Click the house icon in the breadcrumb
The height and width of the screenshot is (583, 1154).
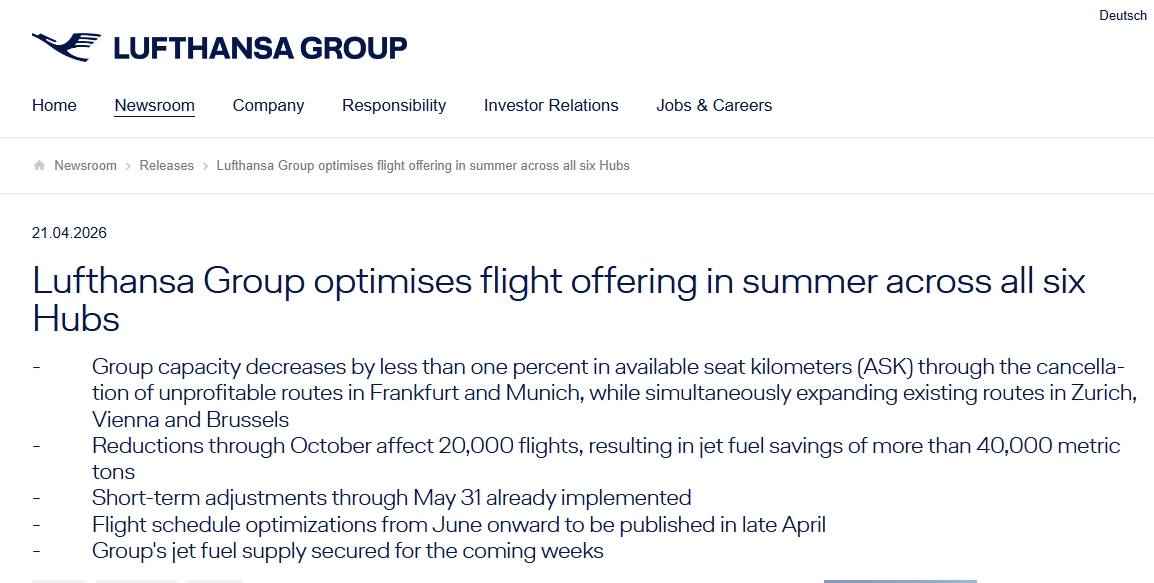(39, 166)
